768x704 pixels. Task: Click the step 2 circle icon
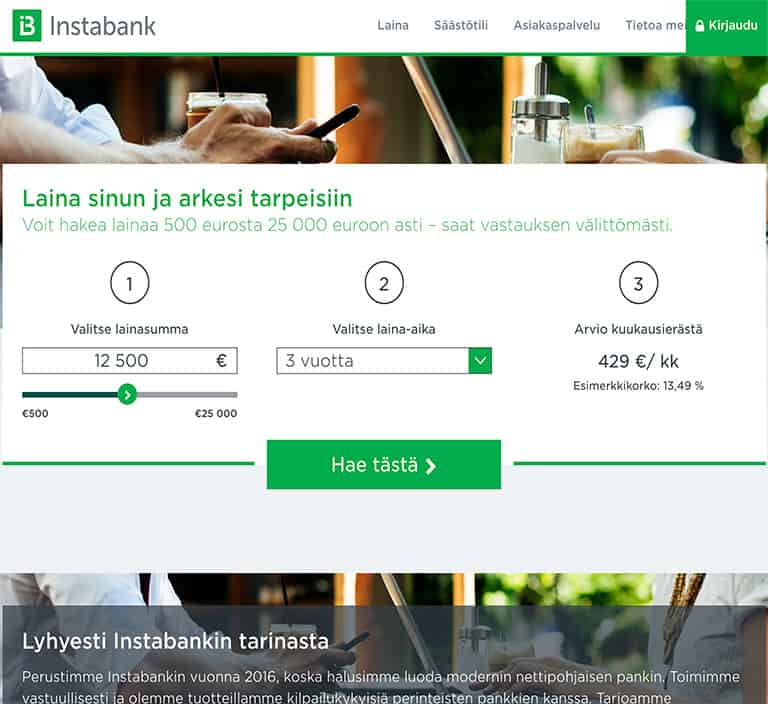384,283
